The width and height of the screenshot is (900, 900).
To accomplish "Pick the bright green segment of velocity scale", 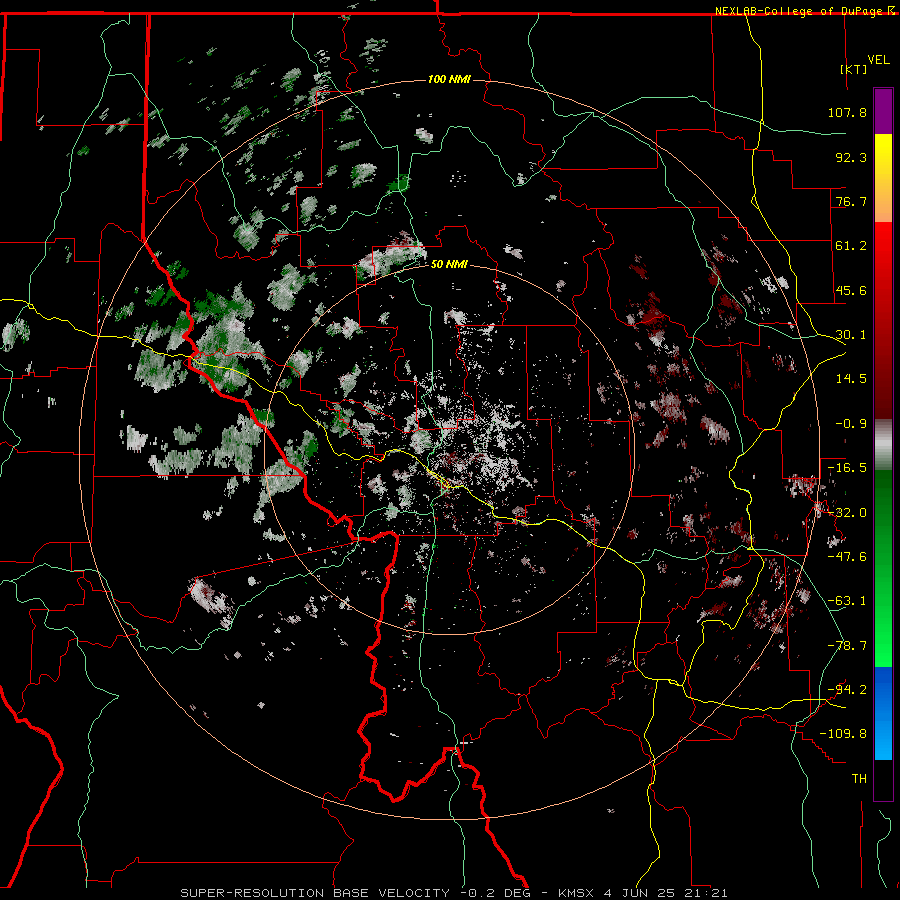I will pyautogui.click(x=883, y=569).
